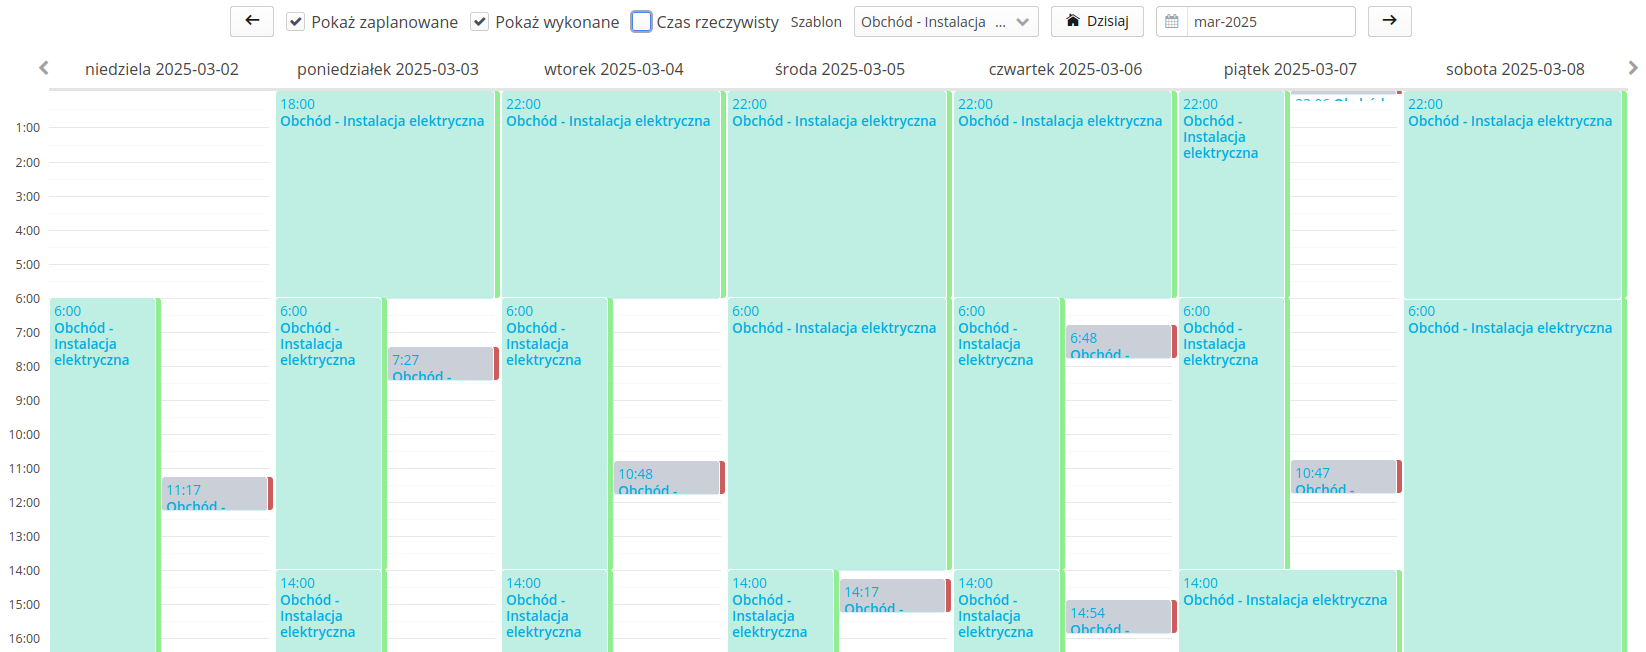Image resolution: width=1646 pixels, height=652 pixels.
Task: Click the back arrow button in toolbar
Action: pyautogui.click(x=252, y=21)
